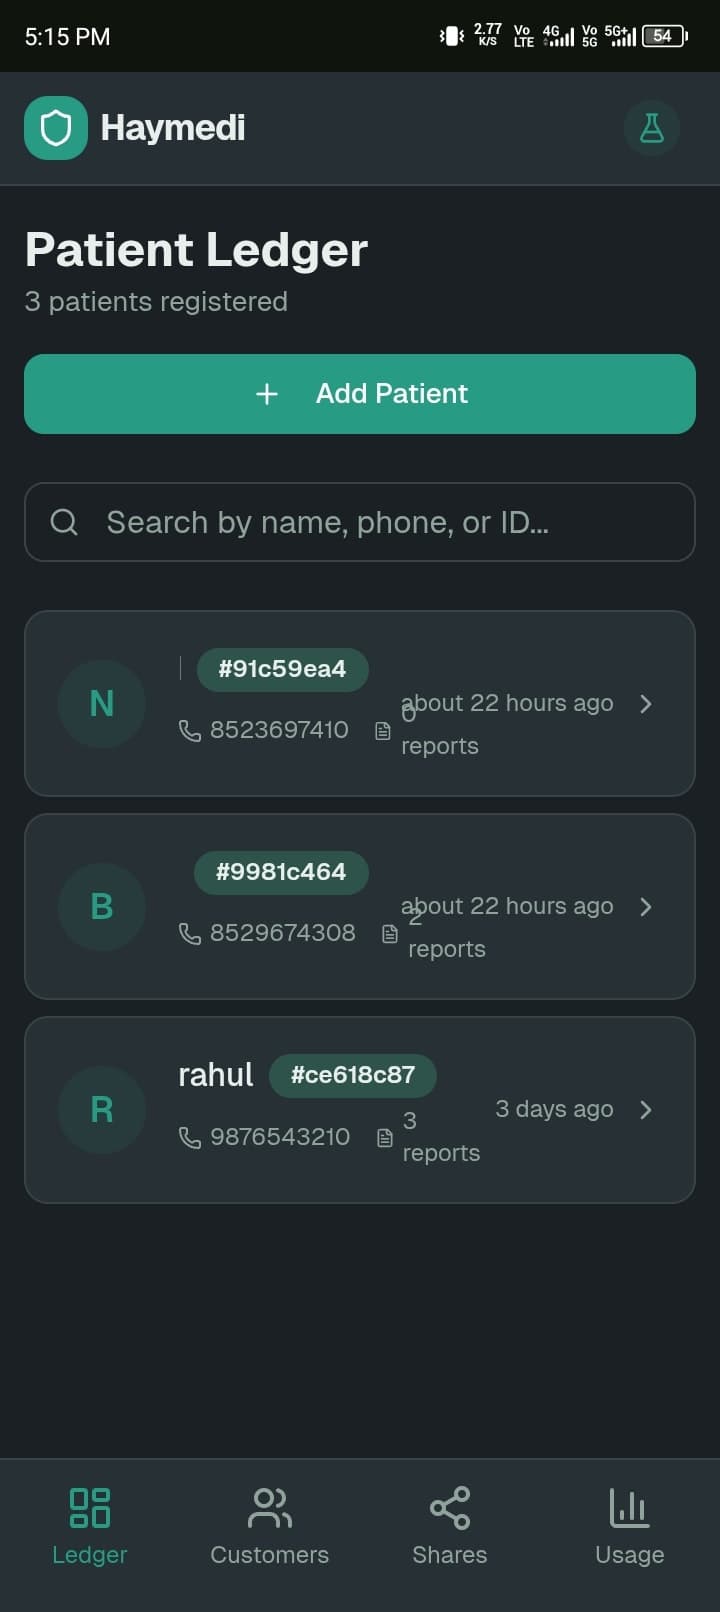
Task: Click the reports document icon on rahul's card
Action: tap(385, 1137)
